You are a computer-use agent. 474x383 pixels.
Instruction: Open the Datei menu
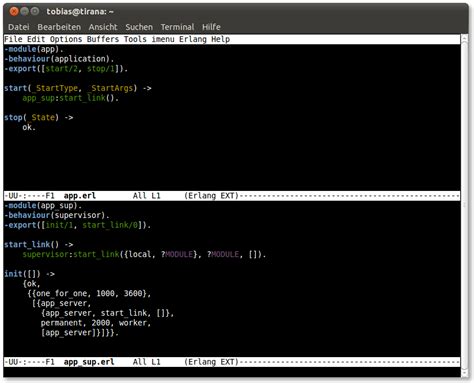pyautogui.click(x=19, y=27)
